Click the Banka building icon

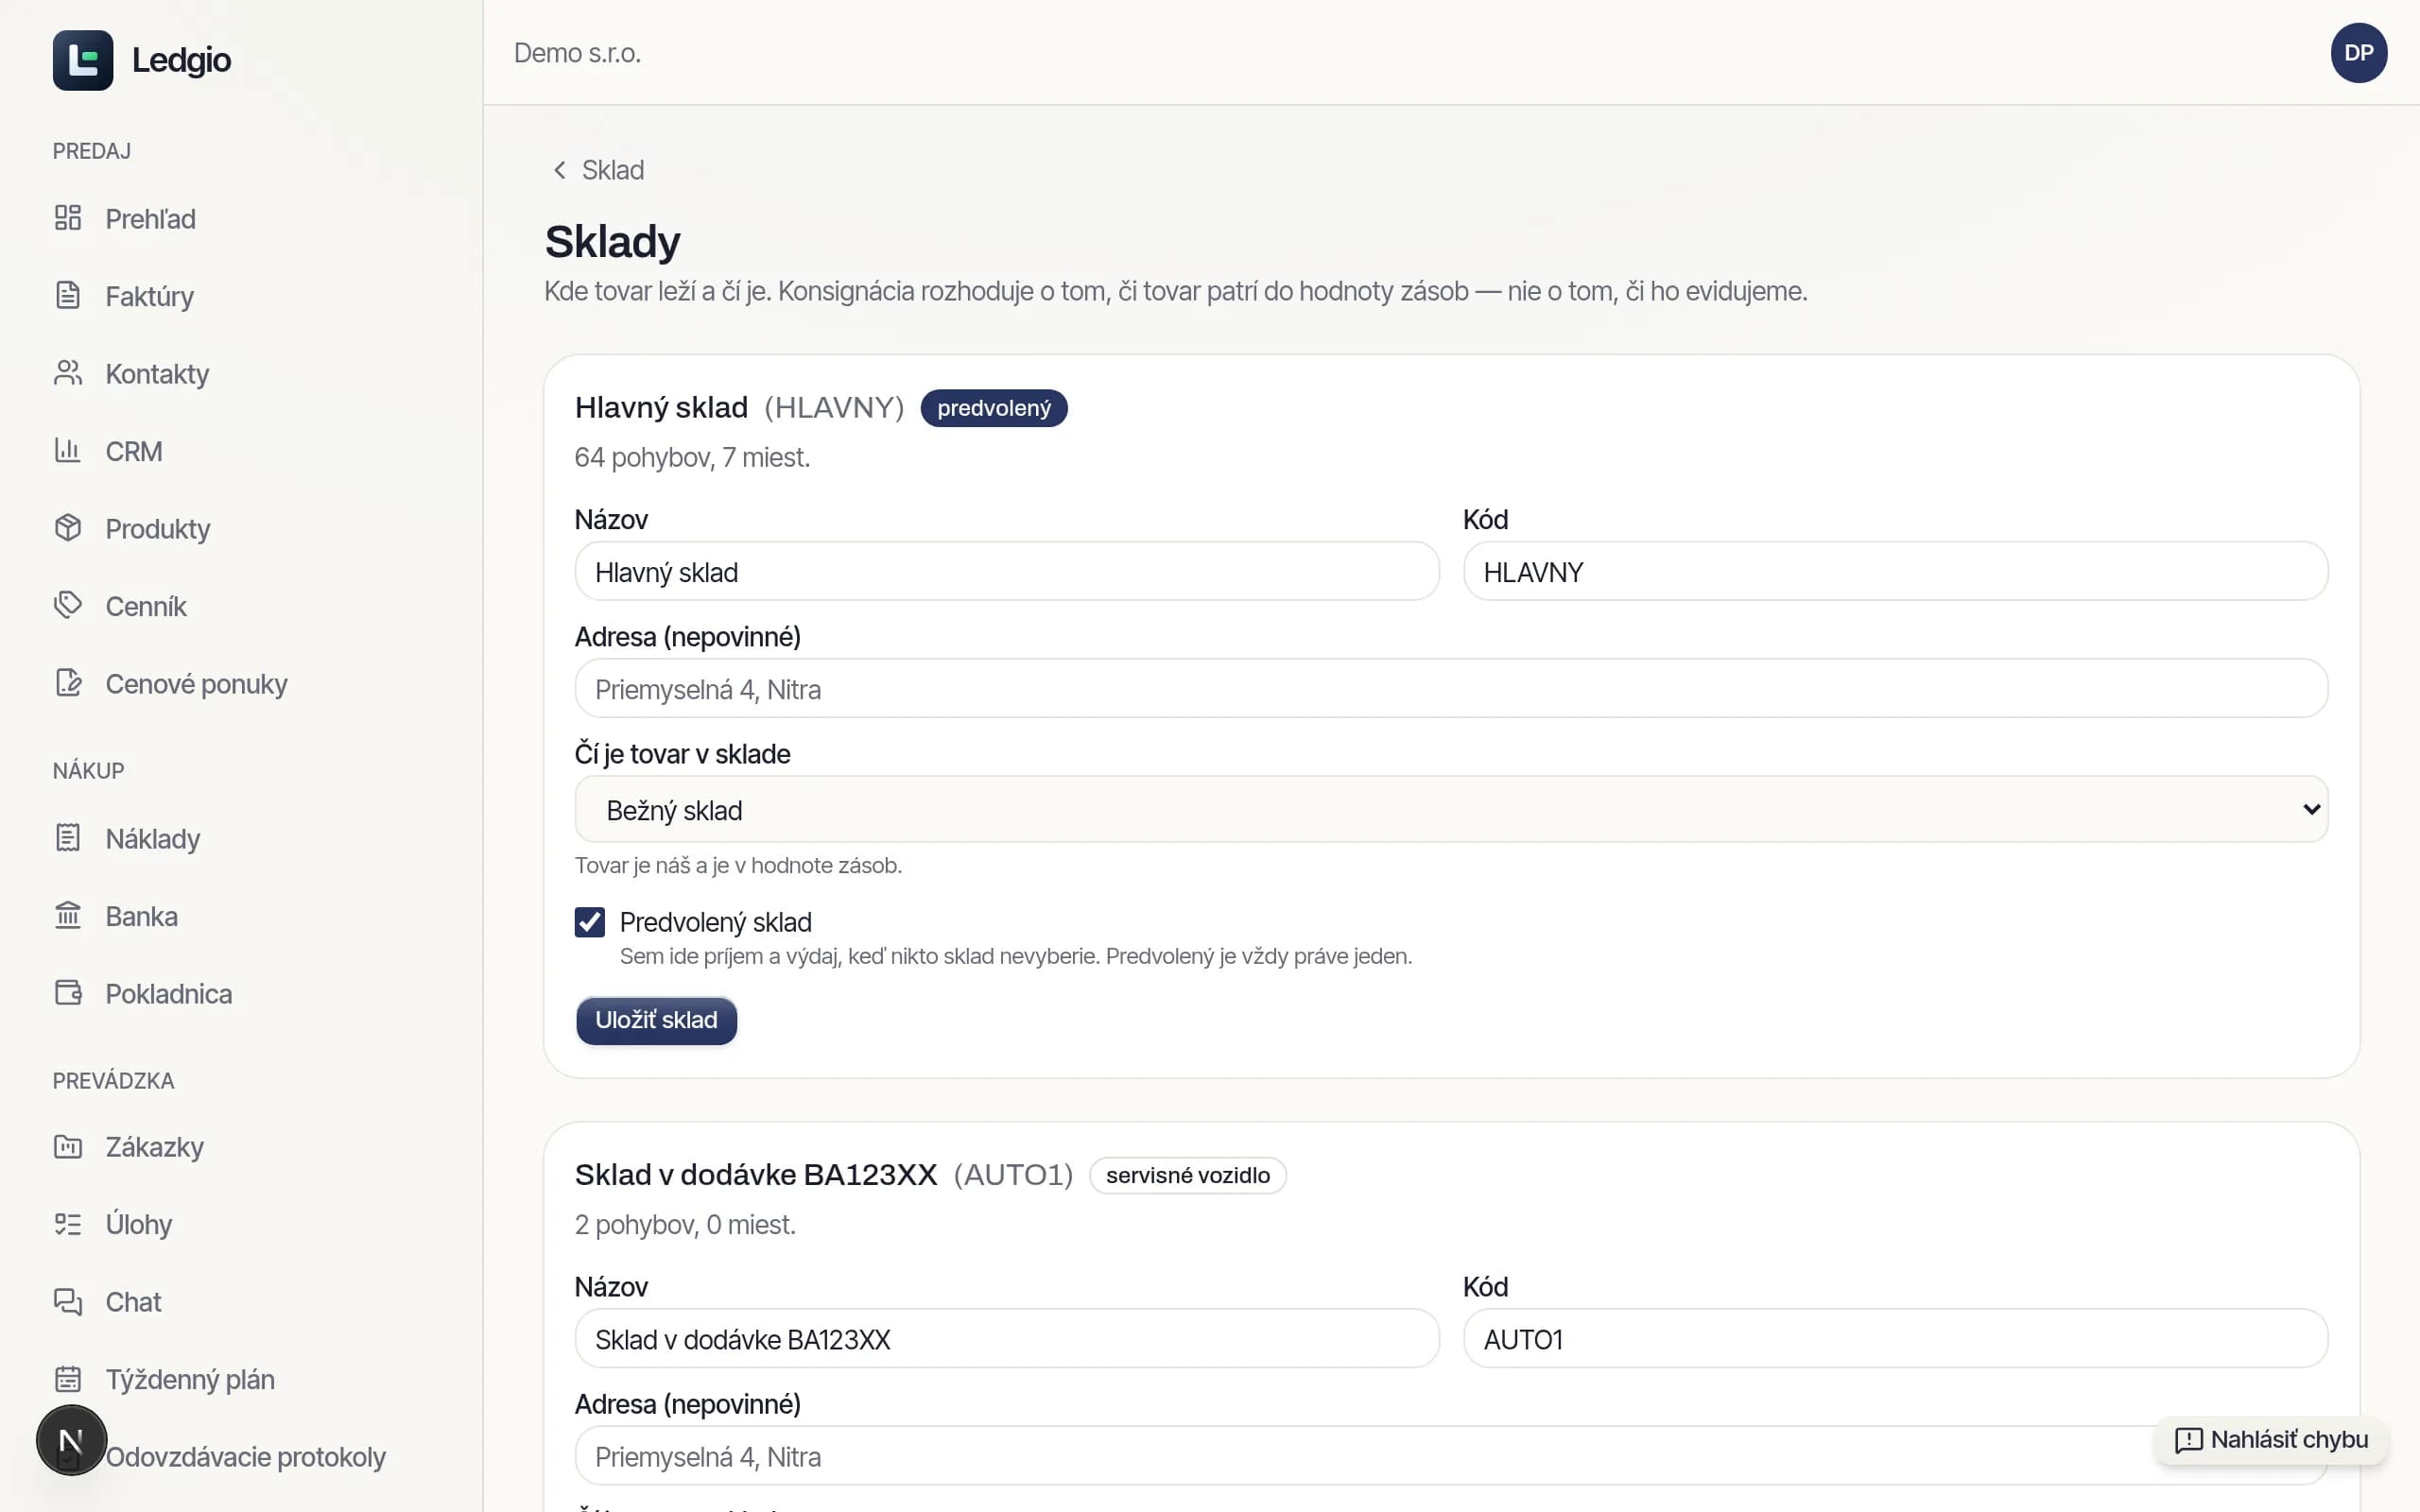coord(68,916)
